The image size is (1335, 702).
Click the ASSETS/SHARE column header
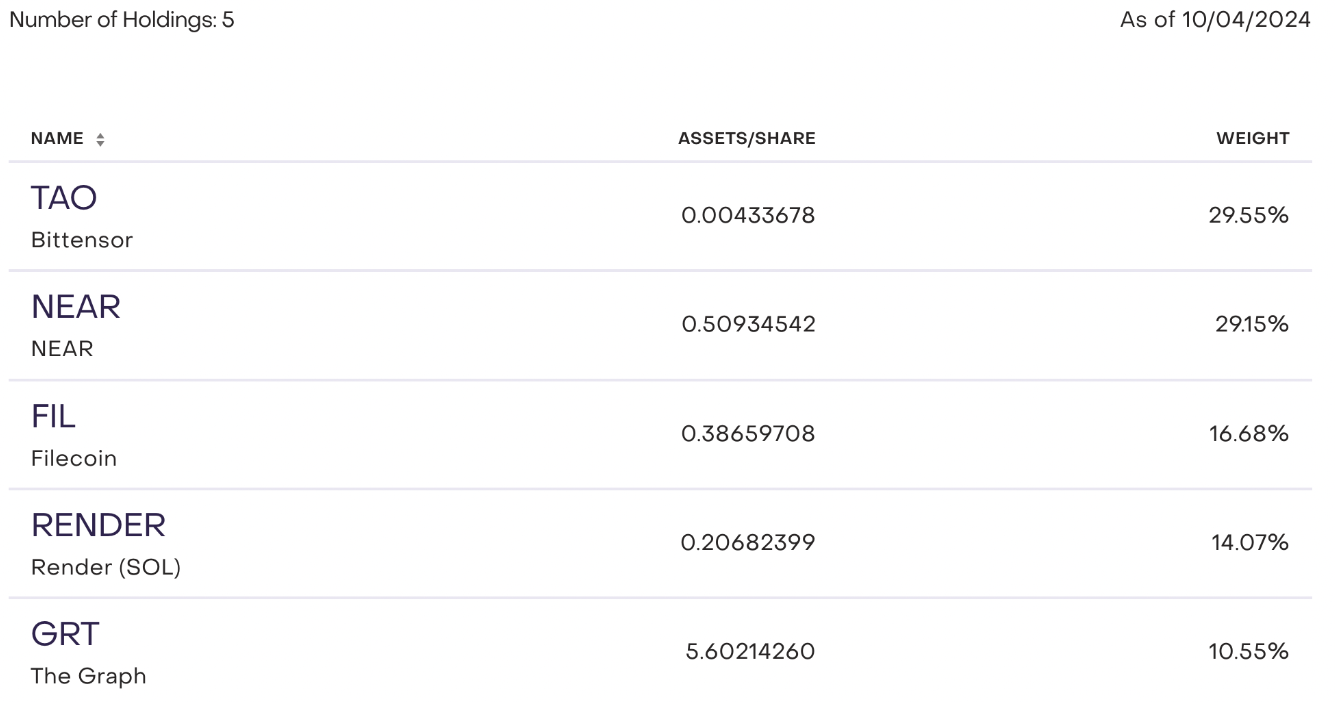(x=746, y=139)
